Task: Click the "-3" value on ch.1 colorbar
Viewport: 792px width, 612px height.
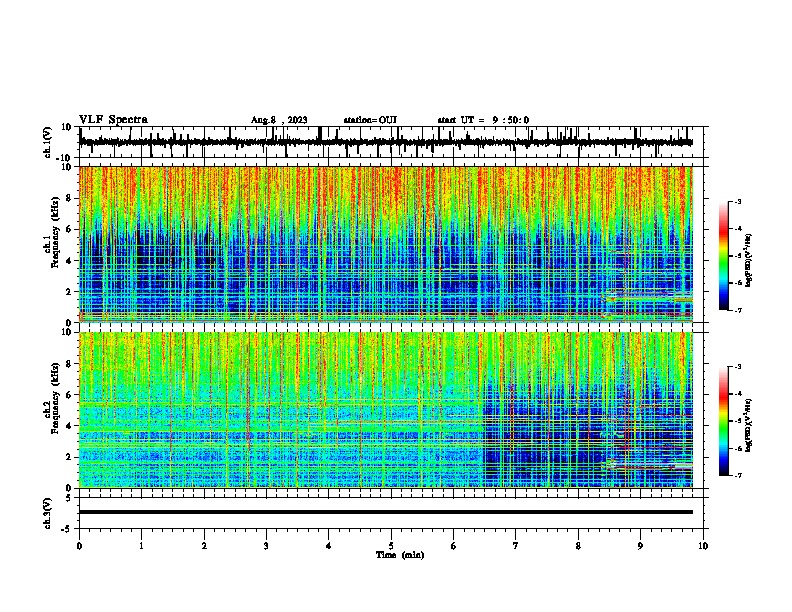Action: point(737,202)
